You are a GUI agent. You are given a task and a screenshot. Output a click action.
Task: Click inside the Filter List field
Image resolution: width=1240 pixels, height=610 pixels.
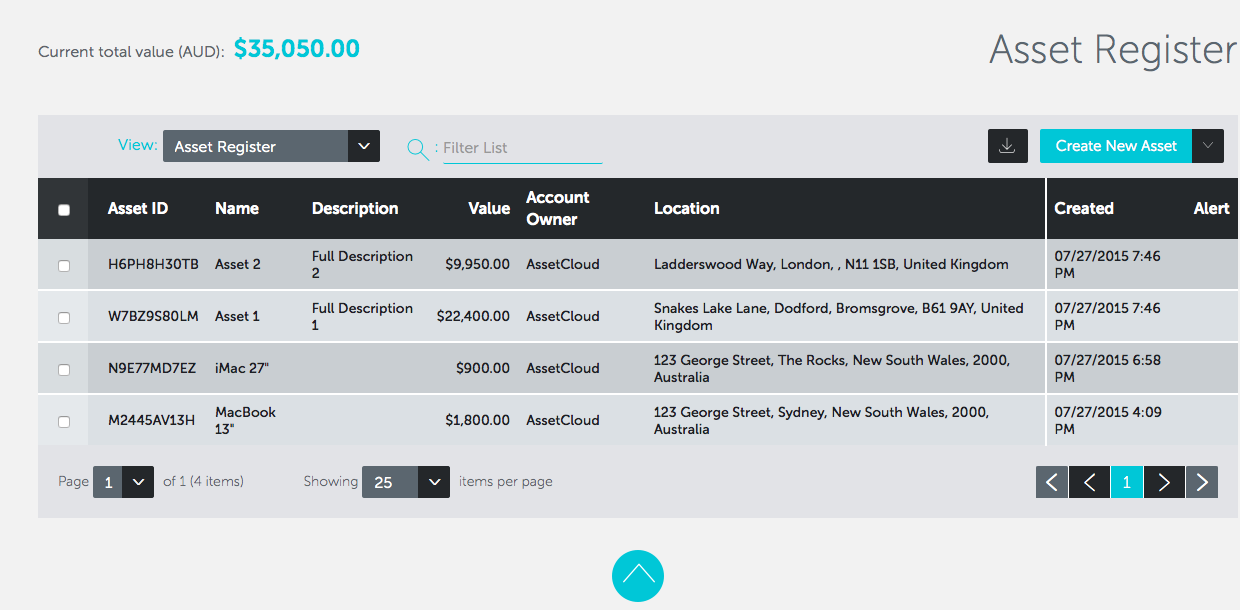click(522, 148)
